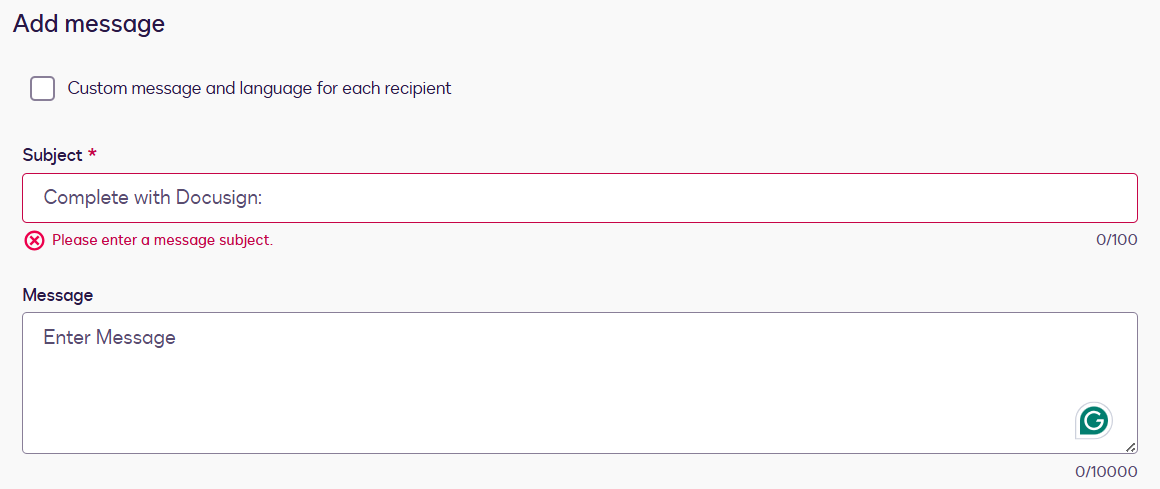Click the Grammarly icon in the Message box
The width and height of the screenshot is (1160, 489).
1094,420
